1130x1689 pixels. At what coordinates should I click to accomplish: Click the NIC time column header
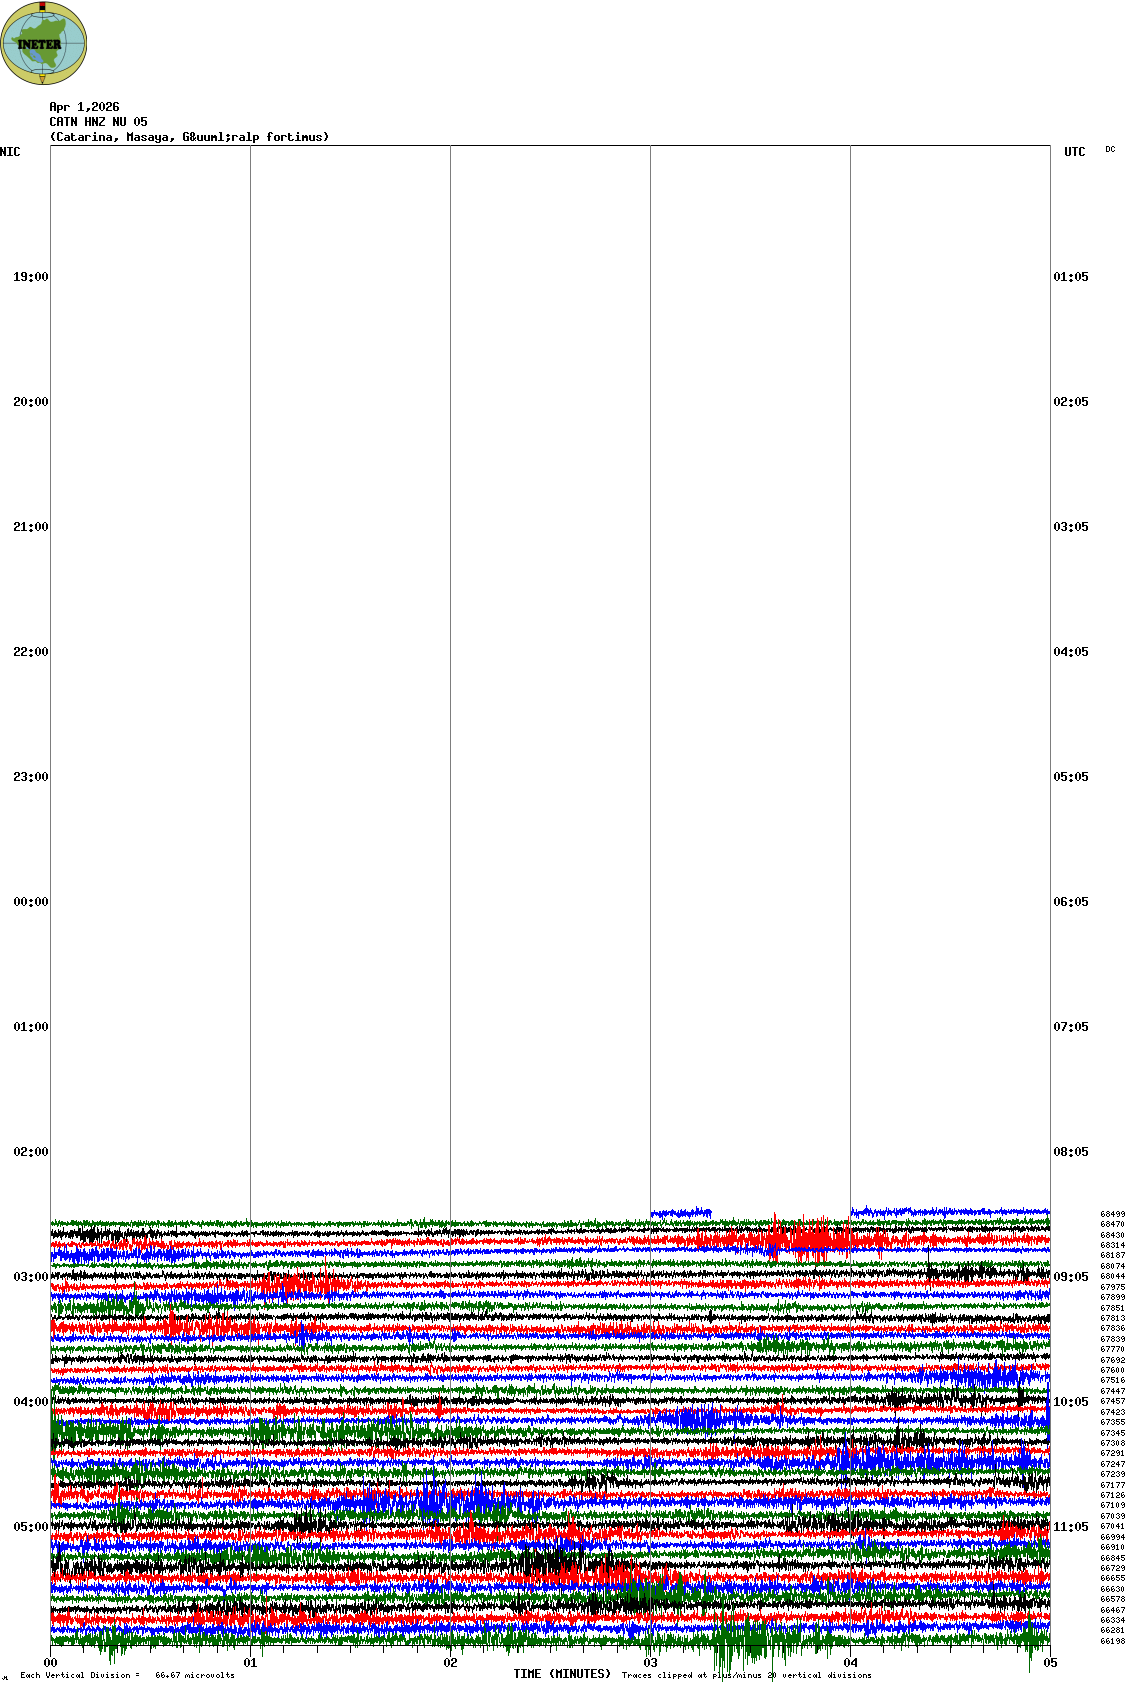(10, 152)
